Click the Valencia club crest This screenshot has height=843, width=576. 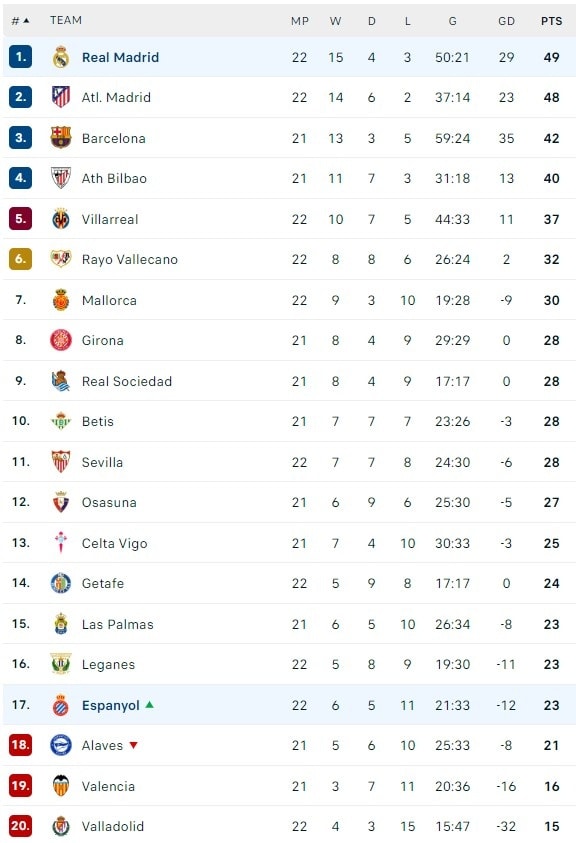pos(61,785)
